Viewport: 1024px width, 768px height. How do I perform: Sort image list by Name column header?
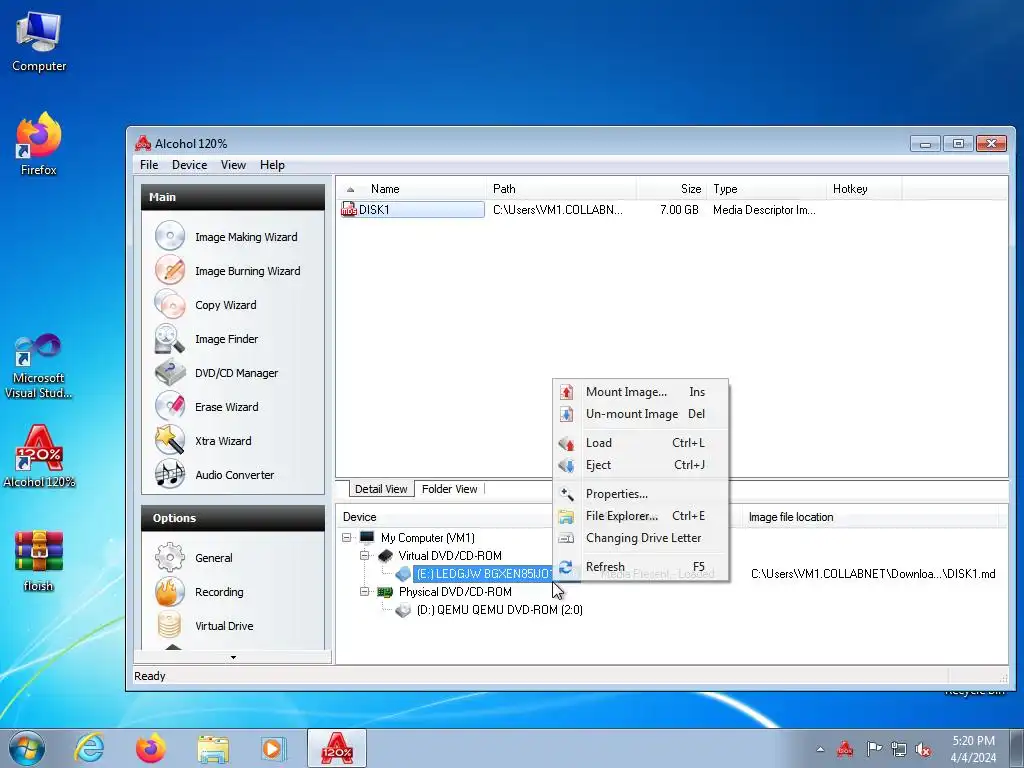click(x=411, y=189)
